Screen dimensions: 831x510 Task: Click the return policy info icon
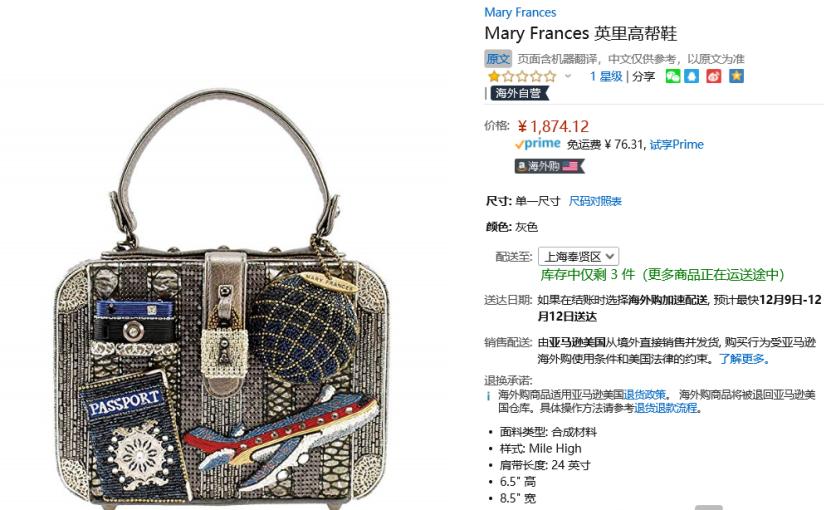(x=488, y=395)
